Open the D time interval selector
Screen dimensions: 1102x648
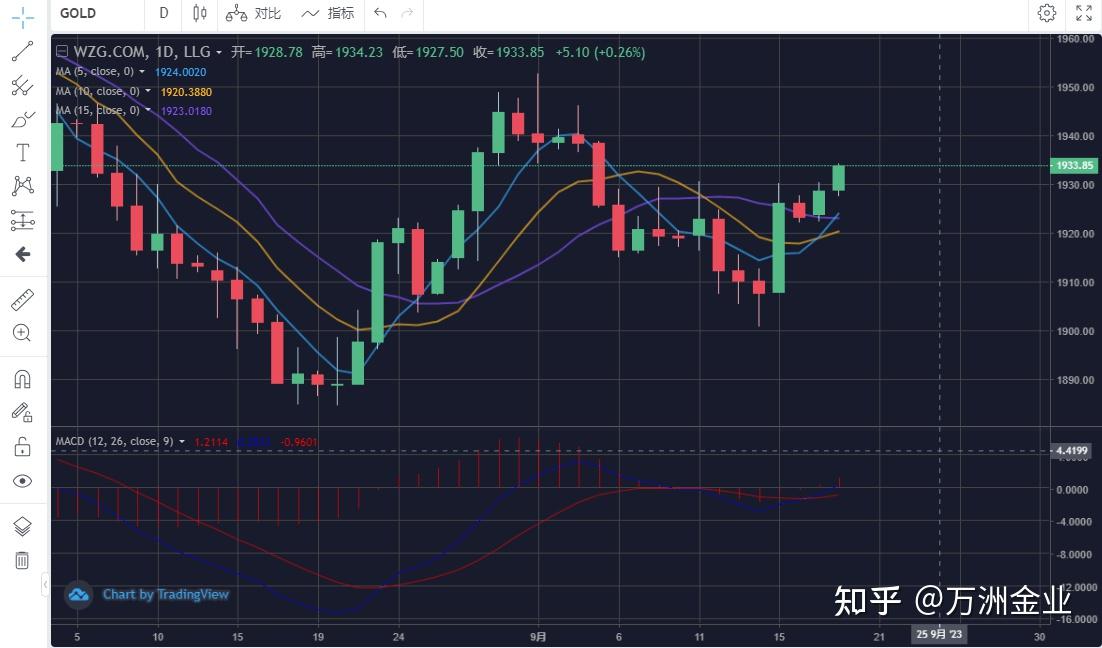point(164,13)
